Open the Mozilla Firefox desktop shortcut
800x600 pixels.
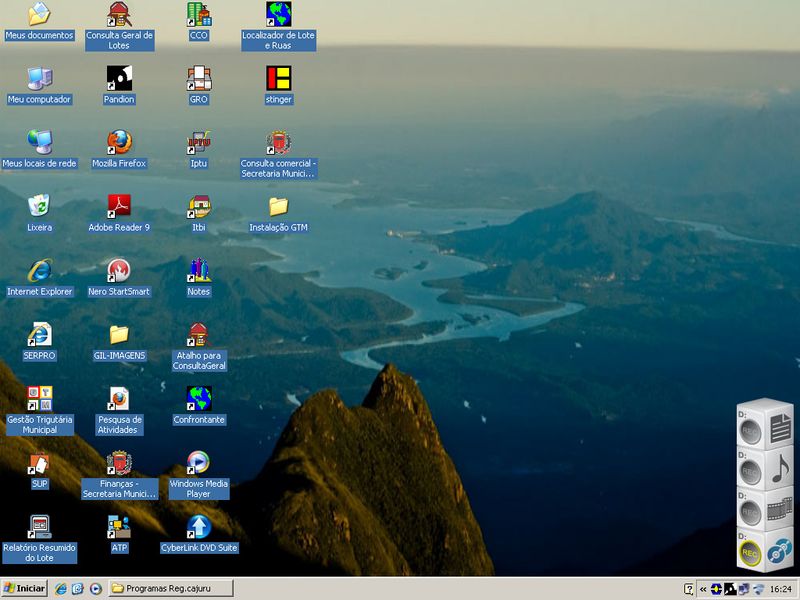[x=119, y=141]
